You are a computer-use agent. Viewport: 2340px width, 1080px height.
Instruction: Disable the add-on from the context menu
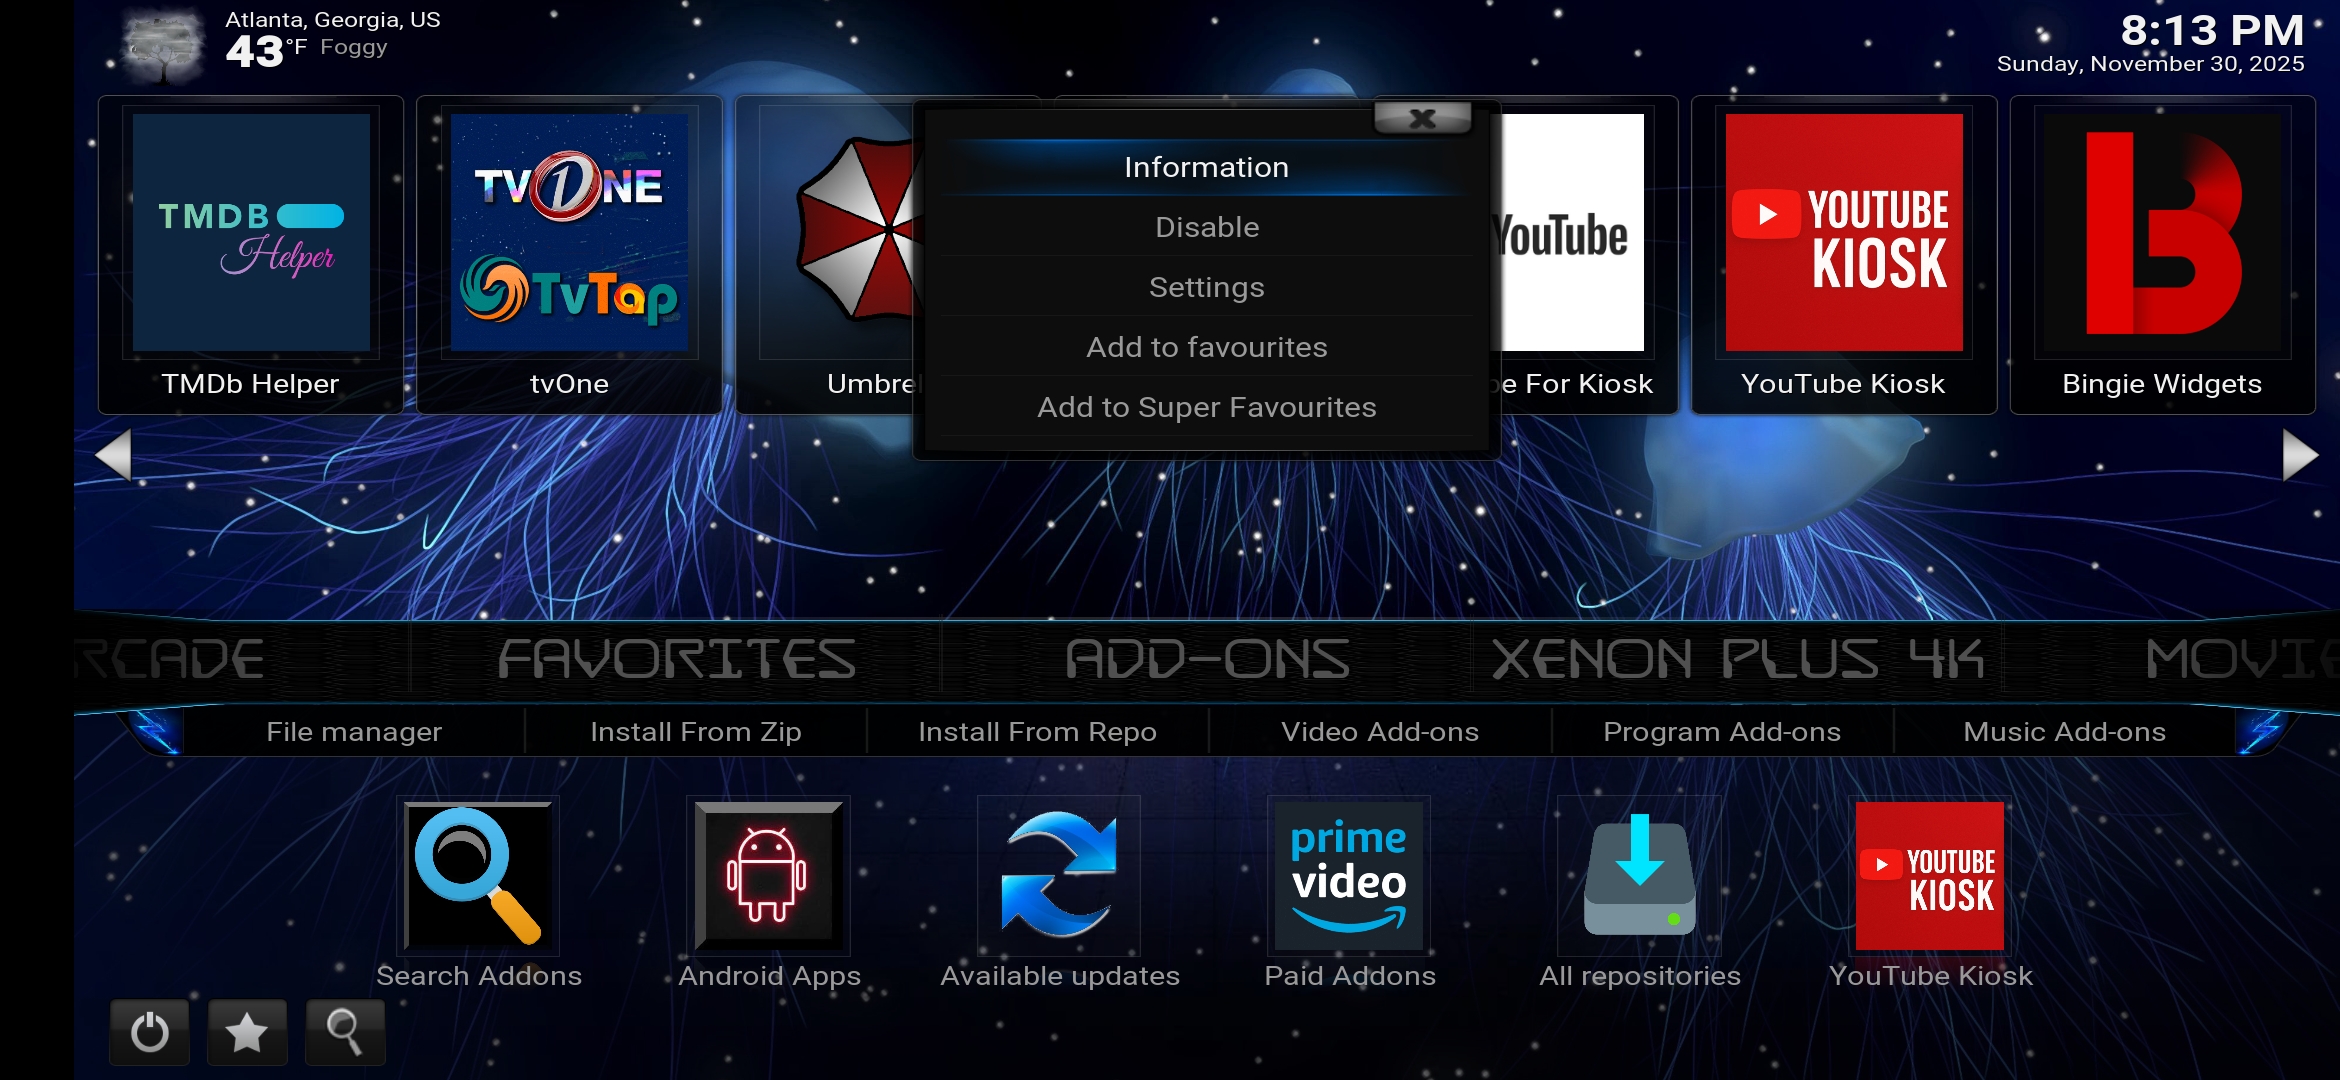pos(1206,227)
